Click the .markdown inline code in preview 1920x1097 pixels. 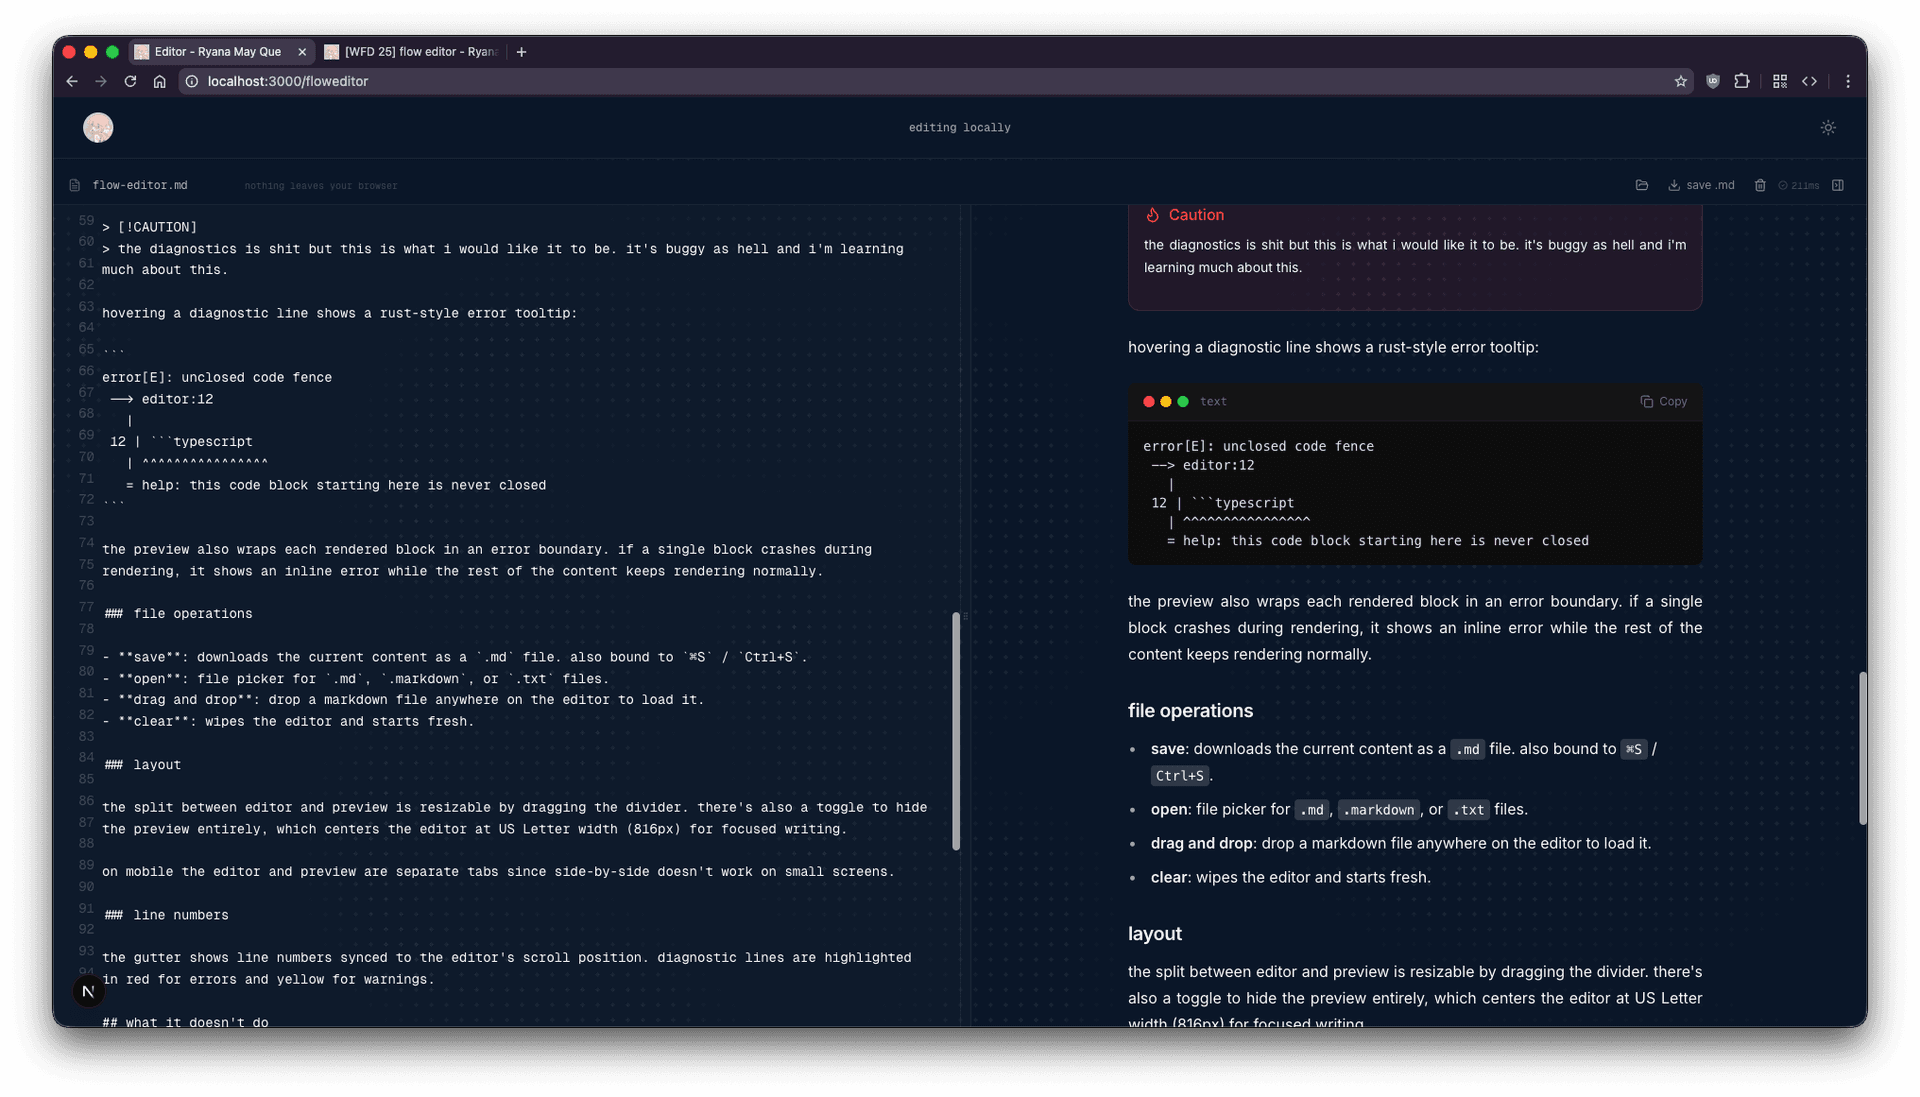point(1378,810)
